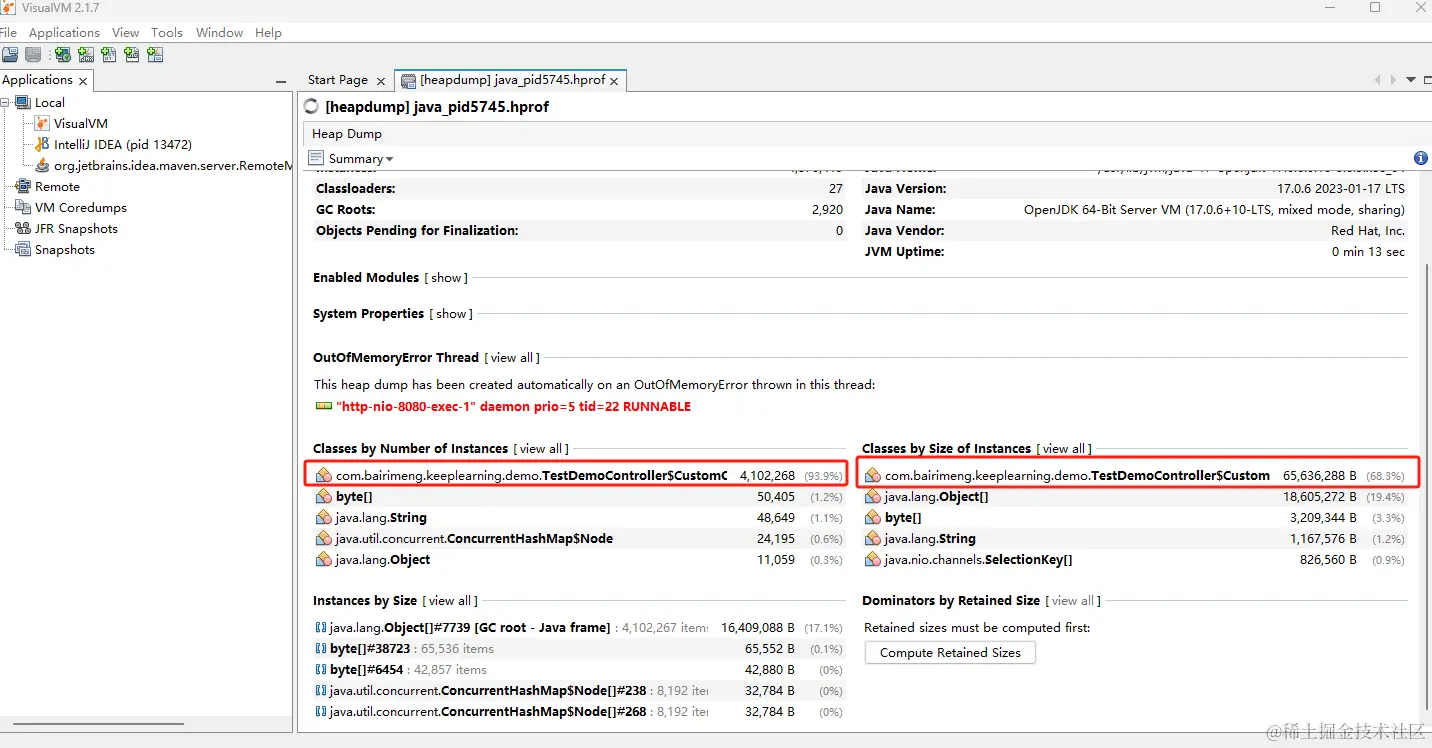Click class icon beside java.nio.channels.SelectionKey[]
This screenshot has height=748, width=1432.
point(873,560)
